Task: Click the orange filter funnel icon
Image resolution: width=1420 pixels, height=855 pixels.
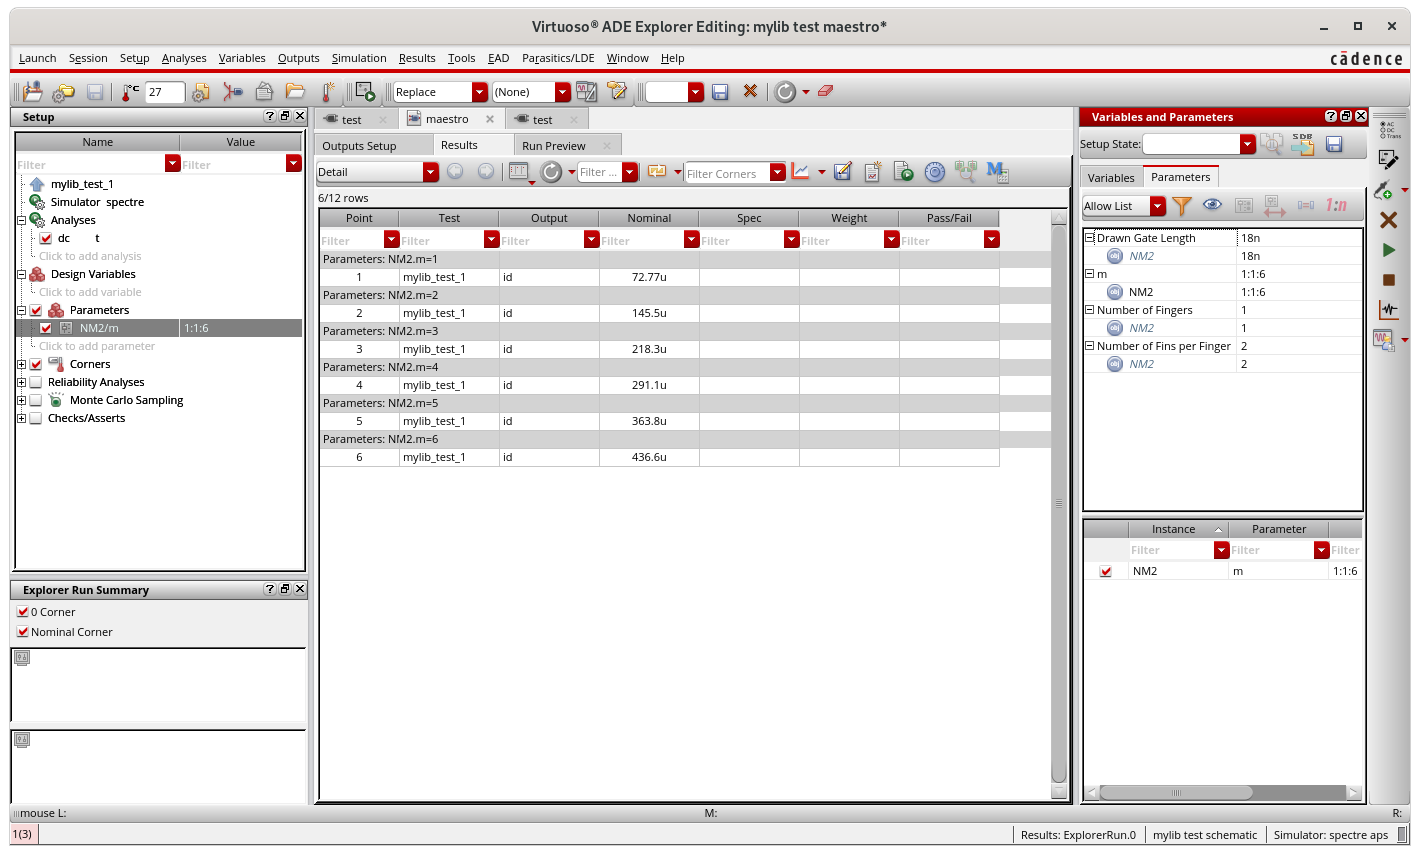Action: click(x=1182, y=205)
